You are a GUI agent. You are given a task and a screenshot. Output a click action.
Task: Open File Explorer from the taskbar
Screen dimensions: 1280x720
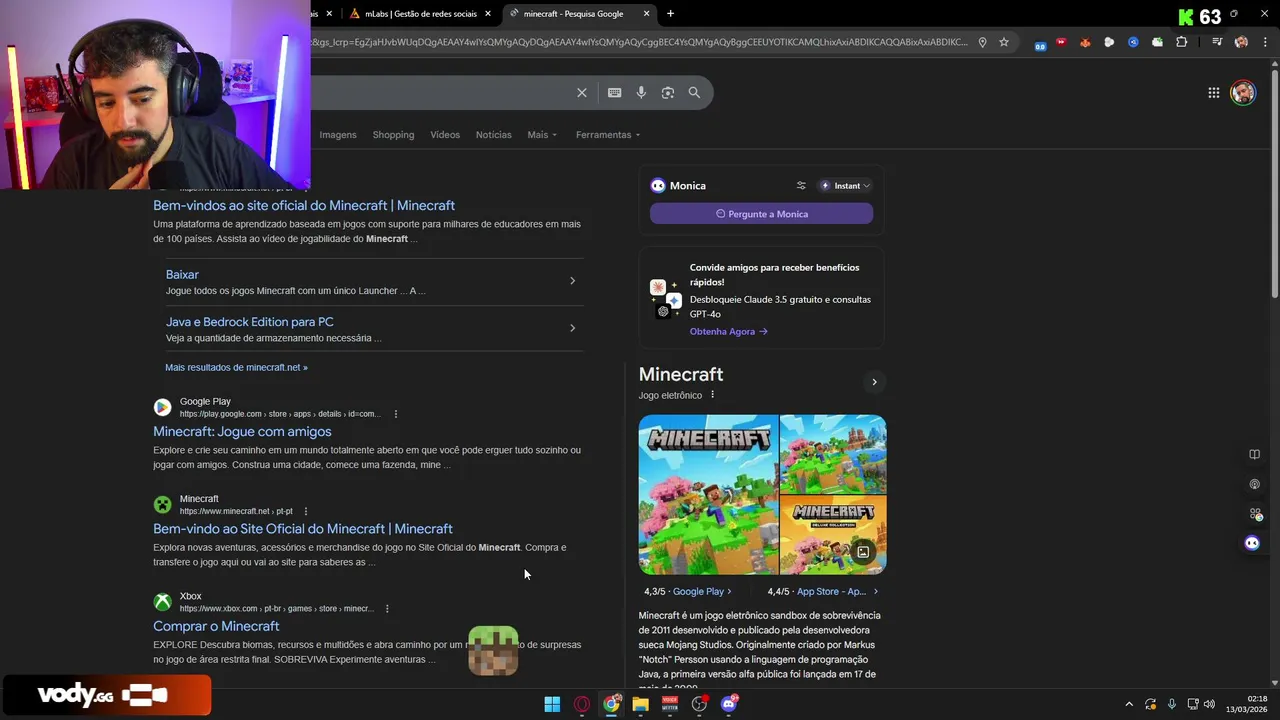641,704
